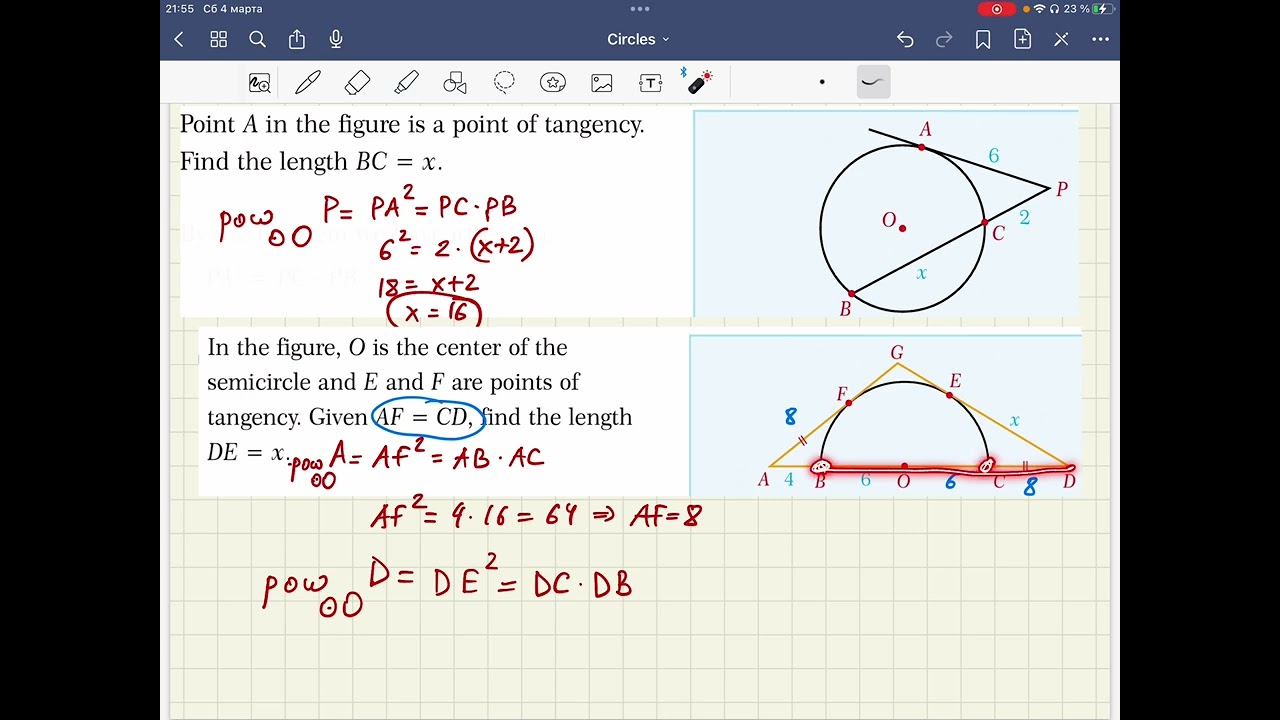Add a new page
The image size is (1280, 720).
tap(1022, 39)
